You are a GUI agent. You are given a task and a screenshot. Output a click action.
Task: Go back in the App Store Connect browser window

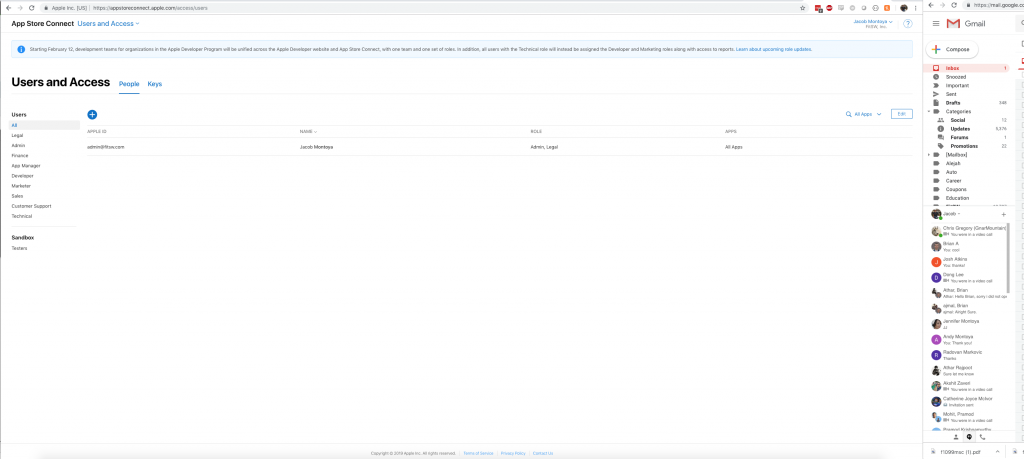coord(8,8)
